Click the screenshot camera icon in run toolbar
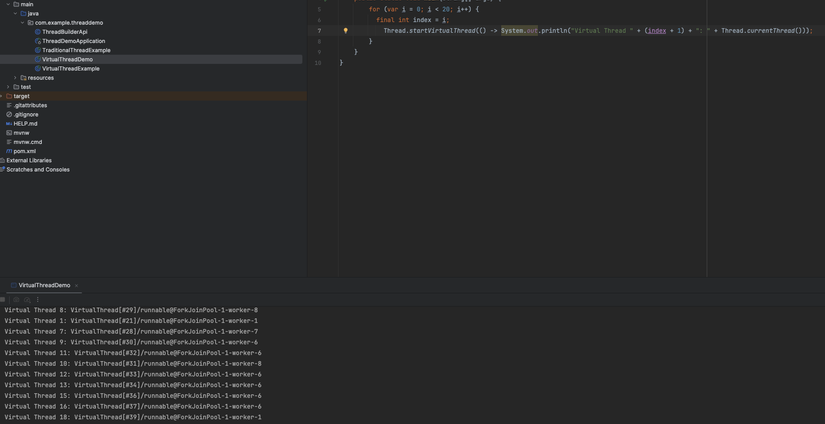825x424 pixels. click(x=16, y=300)
